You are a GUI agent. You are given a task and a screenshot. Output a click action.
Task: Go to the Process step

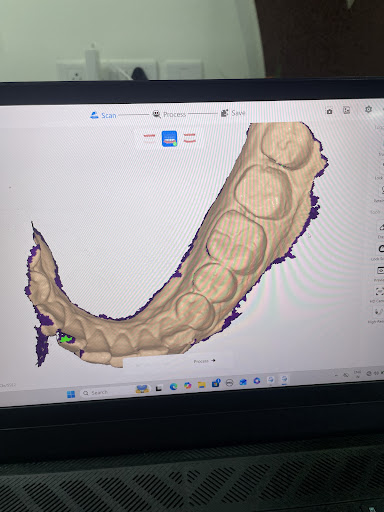pos(169,114)
